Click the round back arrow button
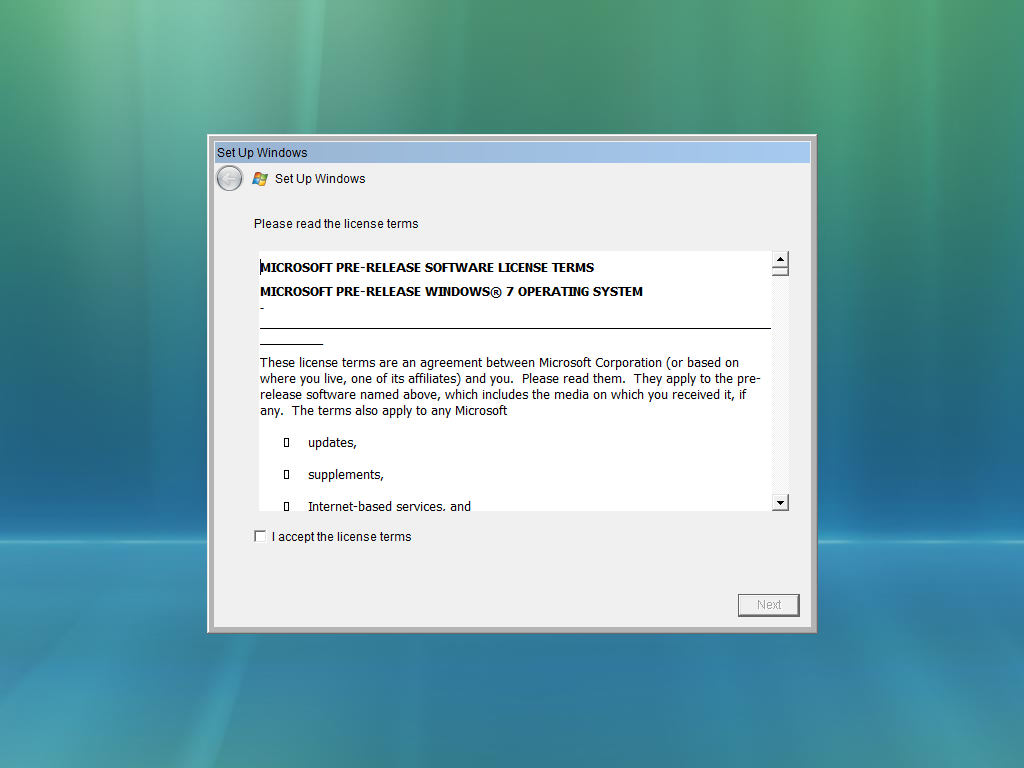 (229, 179)
